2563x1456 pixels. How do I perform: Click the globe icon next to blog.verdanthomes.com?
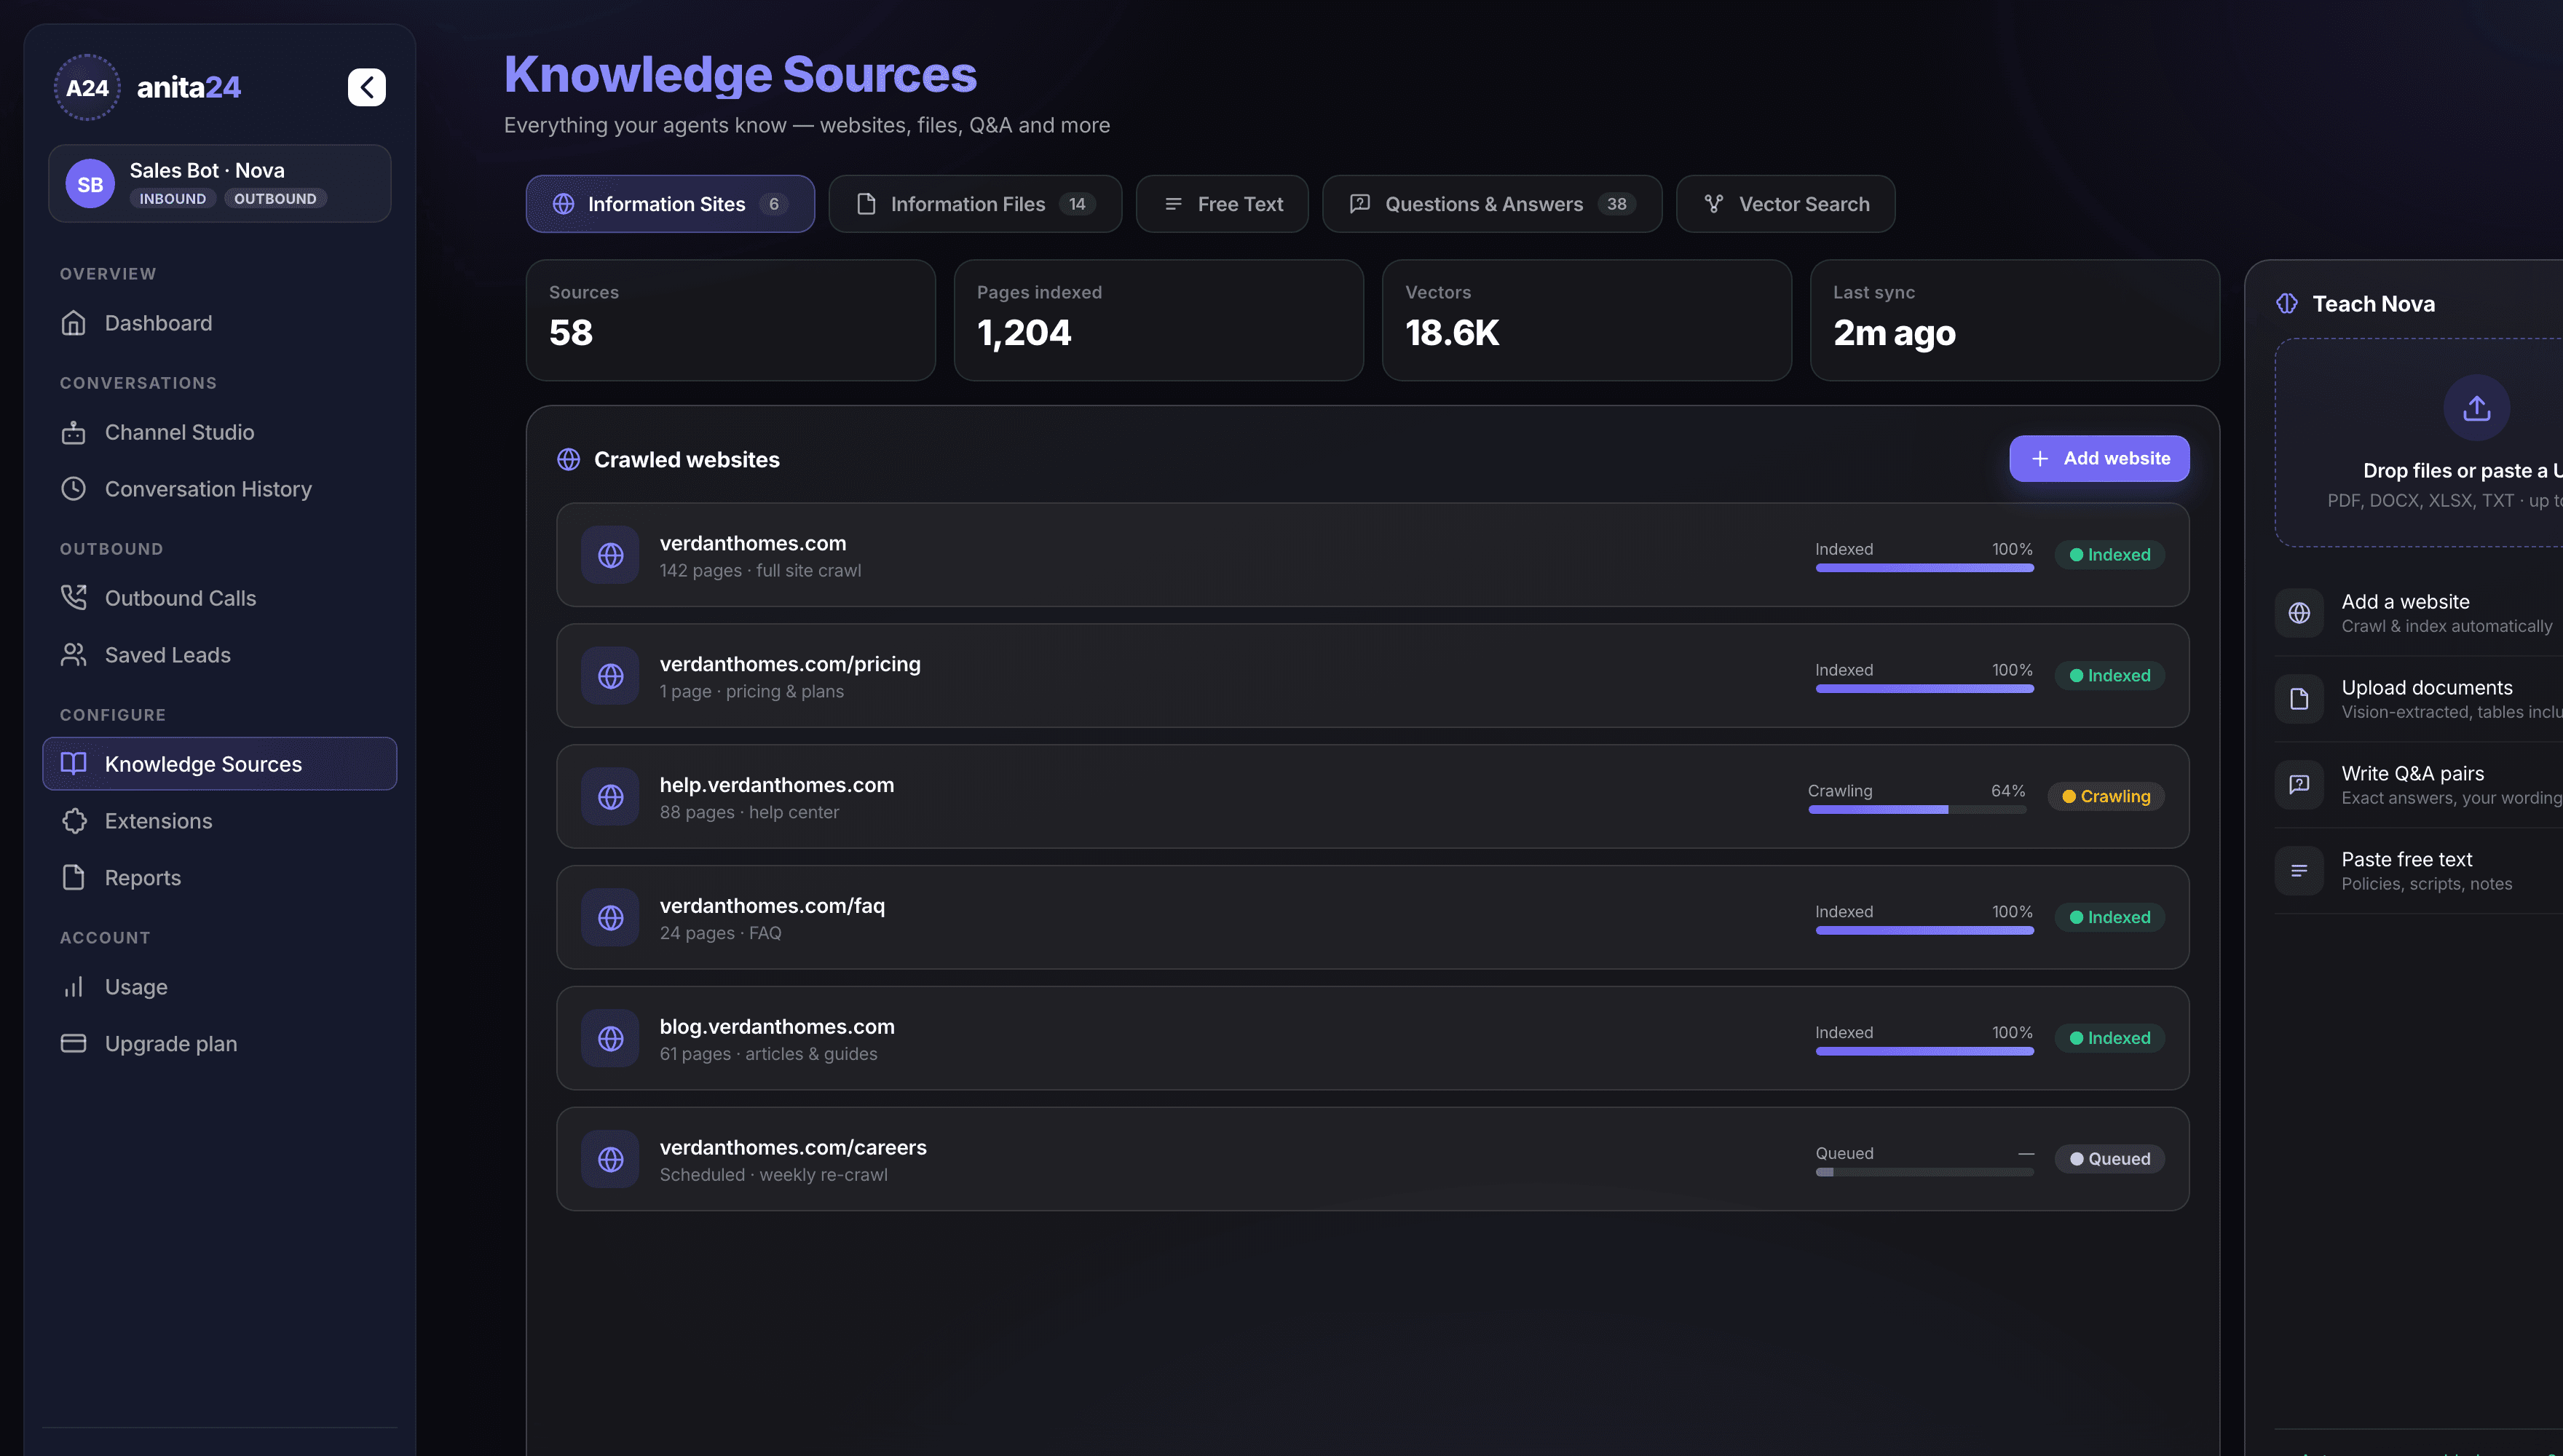point(610,1038)
